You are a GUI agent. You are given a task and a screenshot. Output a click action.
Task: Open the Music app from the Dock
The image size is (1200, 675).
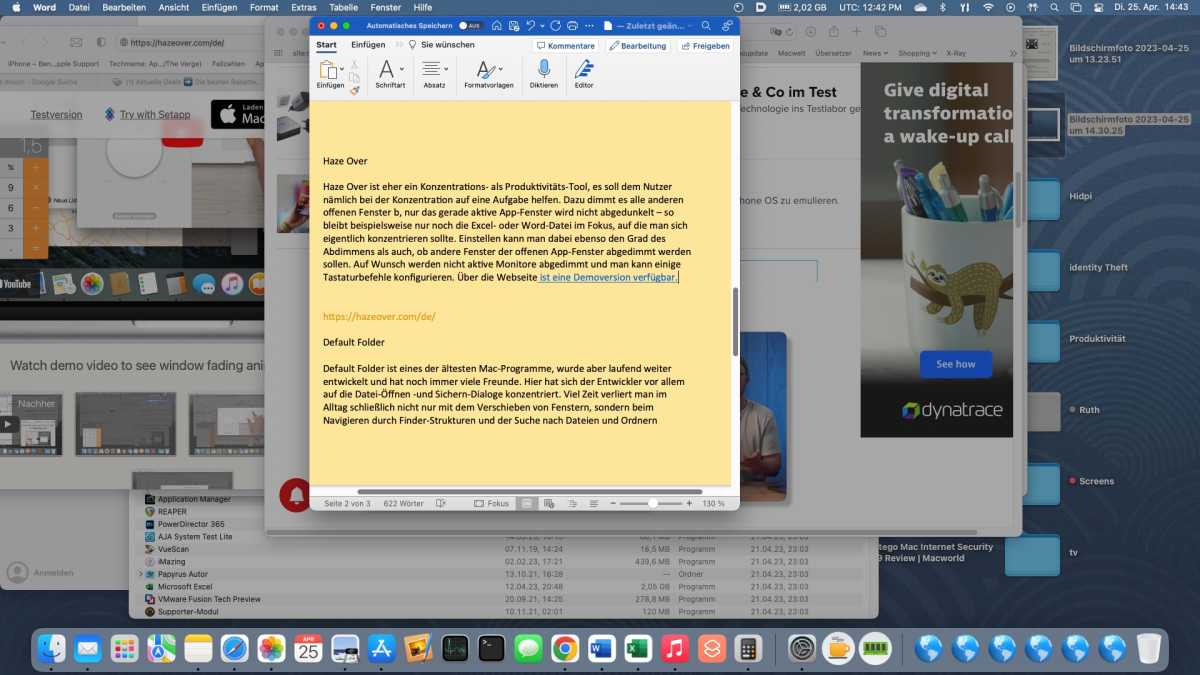(x=675, y=648)
